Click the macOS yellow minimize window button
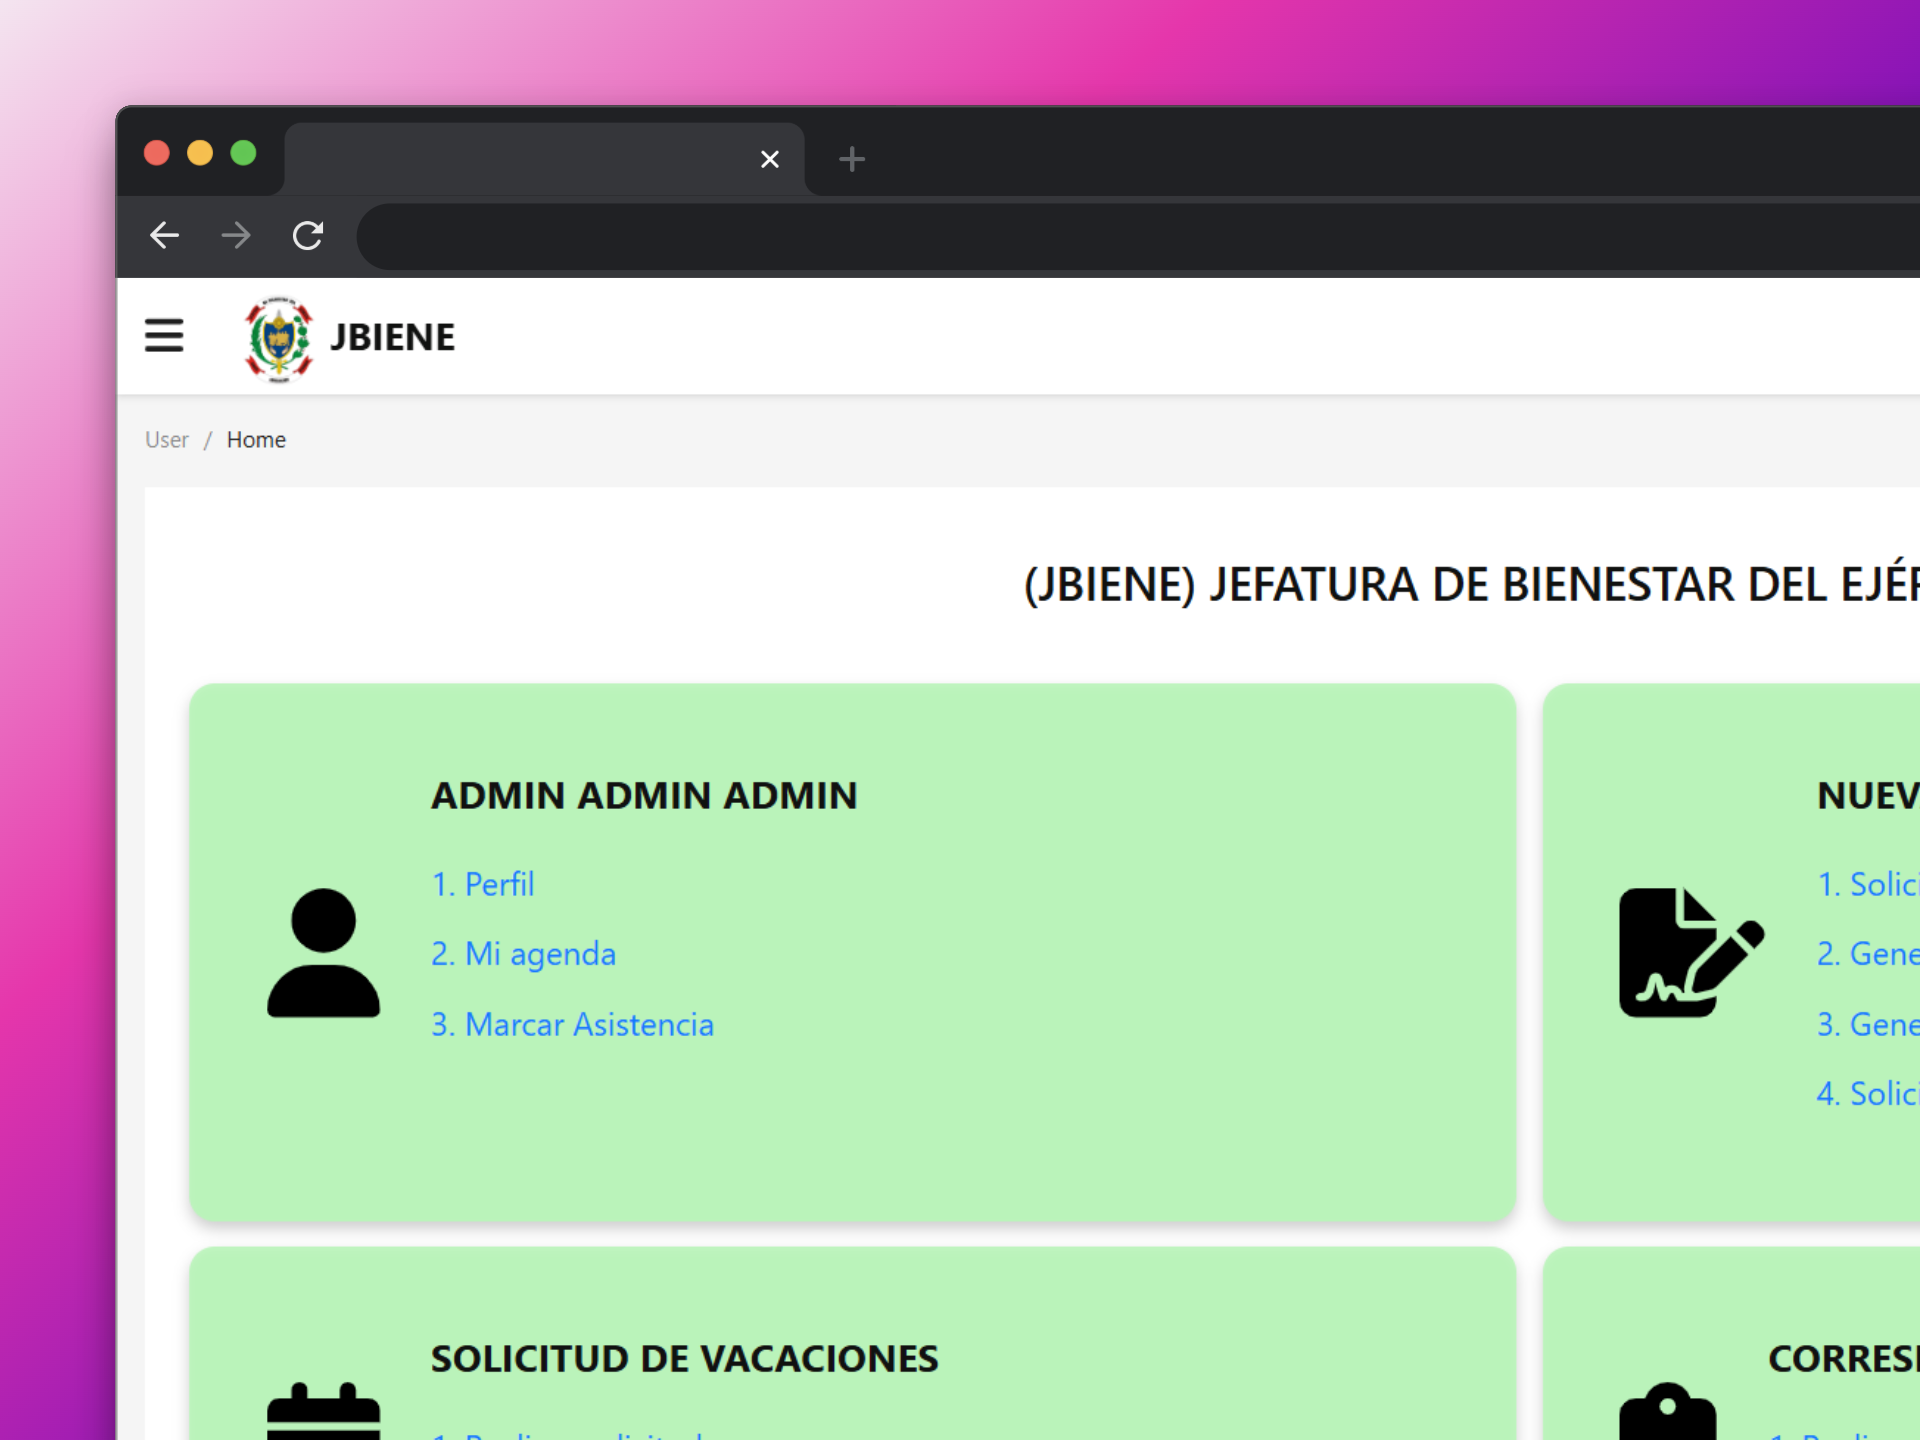The height and width of the screenshot is (1440, 1920). (200, 153)
